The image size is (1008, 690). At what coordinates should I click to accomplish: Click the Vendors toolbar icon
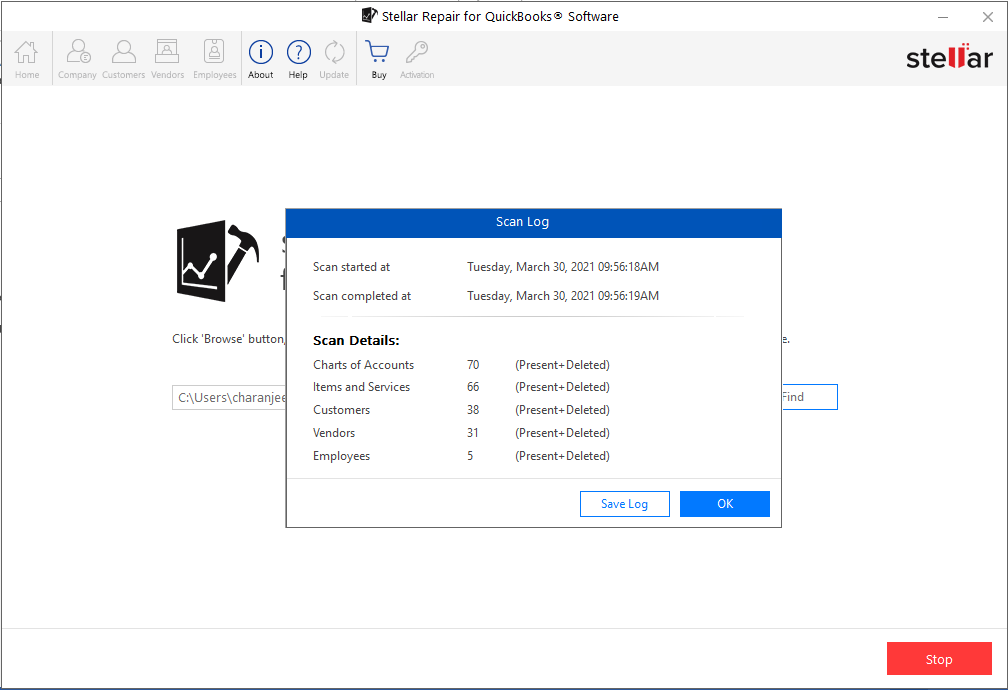(167, 59)
